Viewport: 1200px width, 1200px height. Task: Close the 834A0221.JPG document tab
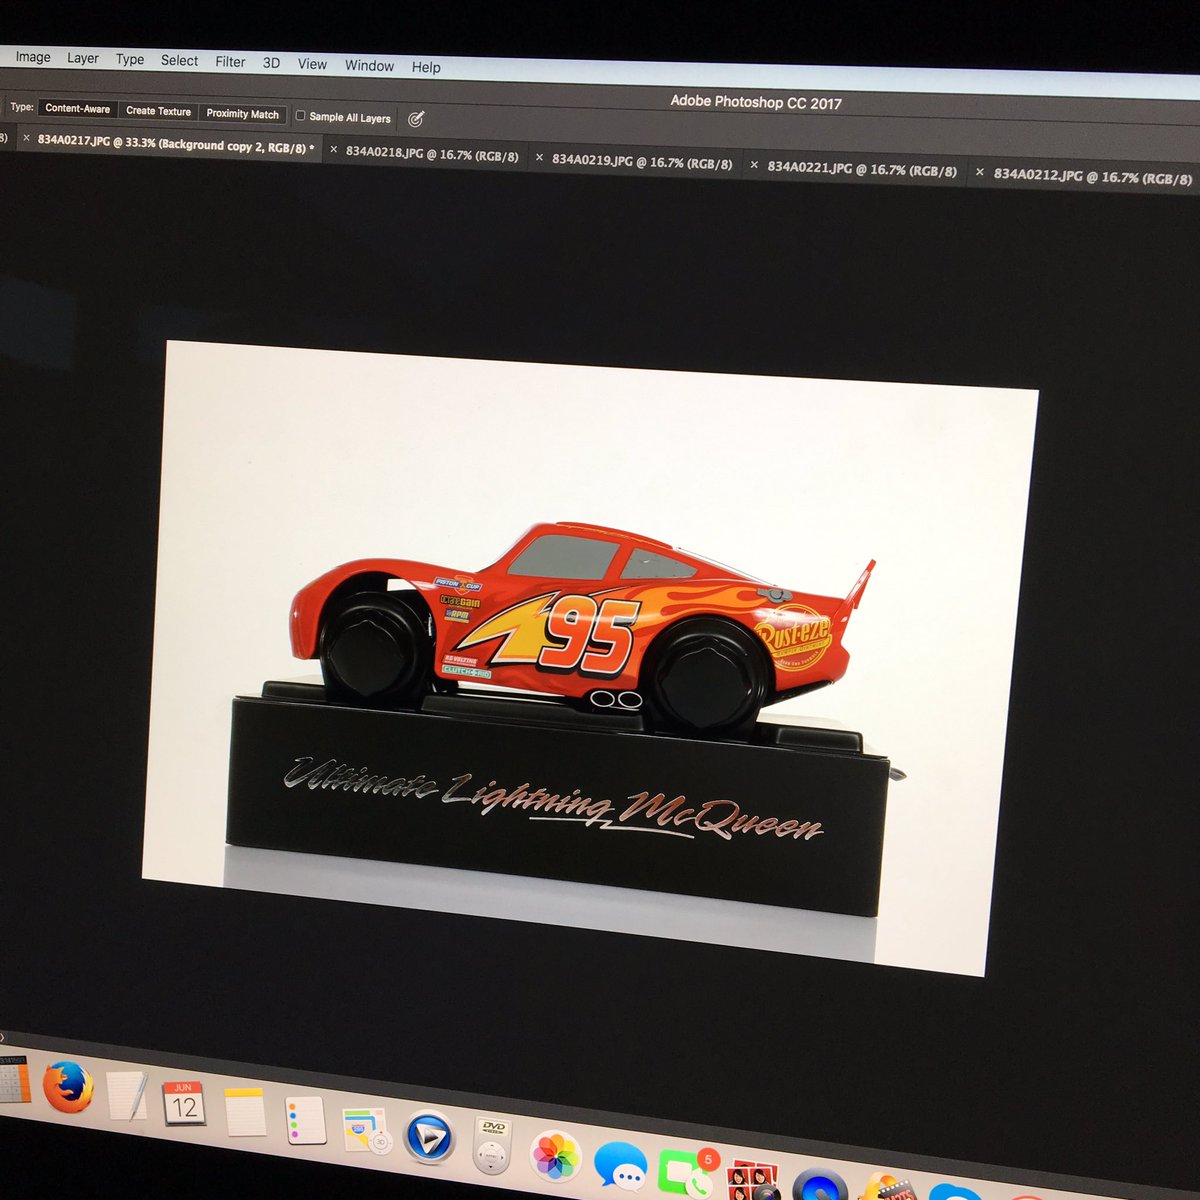(x=754, y=165)
